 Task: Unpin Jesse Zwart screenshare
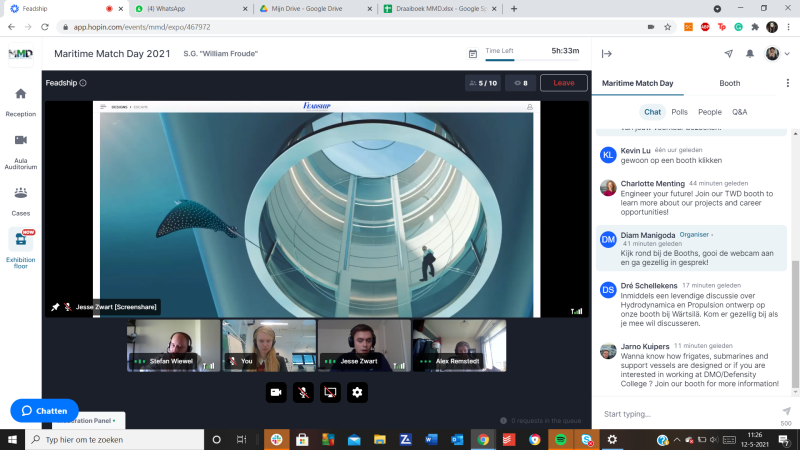click(x=55, y=307)
